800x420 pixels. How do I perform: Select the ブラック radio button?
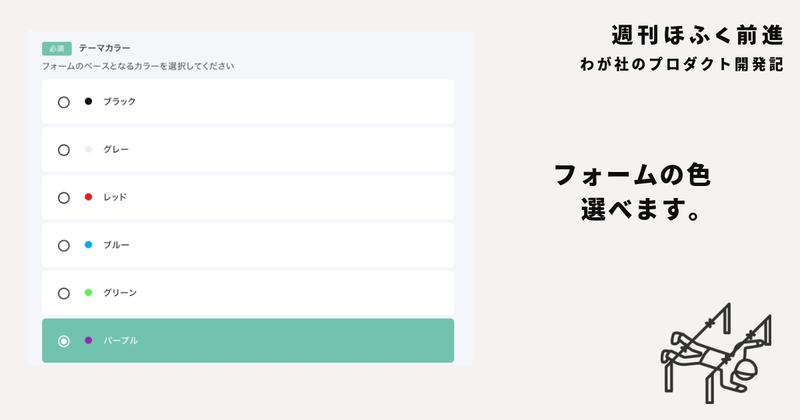[x=64, y=102]
